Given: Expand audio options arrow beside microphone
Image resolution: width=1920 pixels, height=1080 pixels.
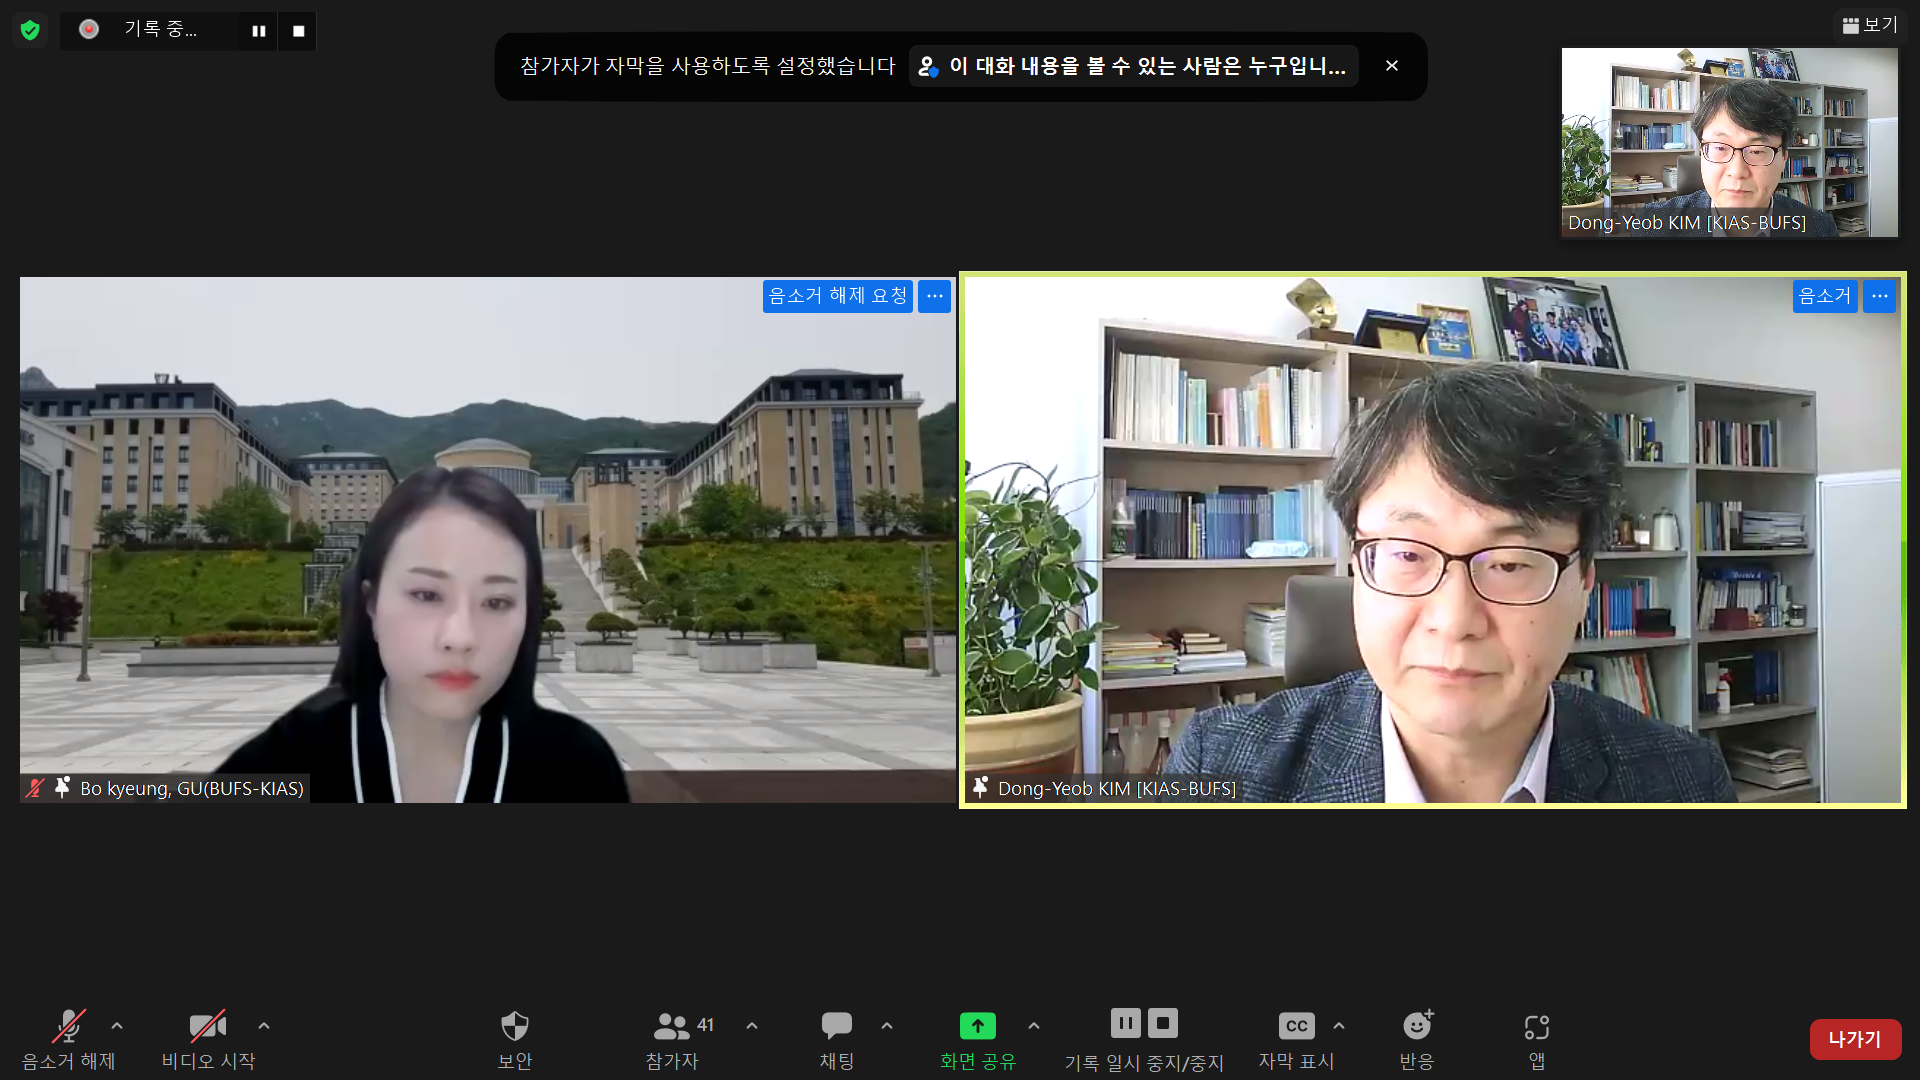Looking at the screenshot, I should pos(117,1026).
